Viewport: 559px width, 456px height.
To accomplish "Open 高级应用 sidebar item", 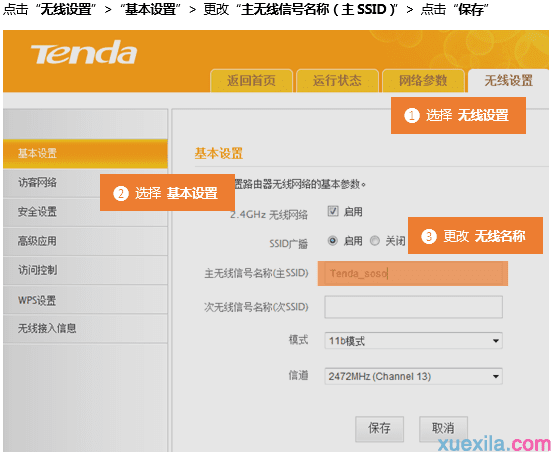I will click(85, 241).
